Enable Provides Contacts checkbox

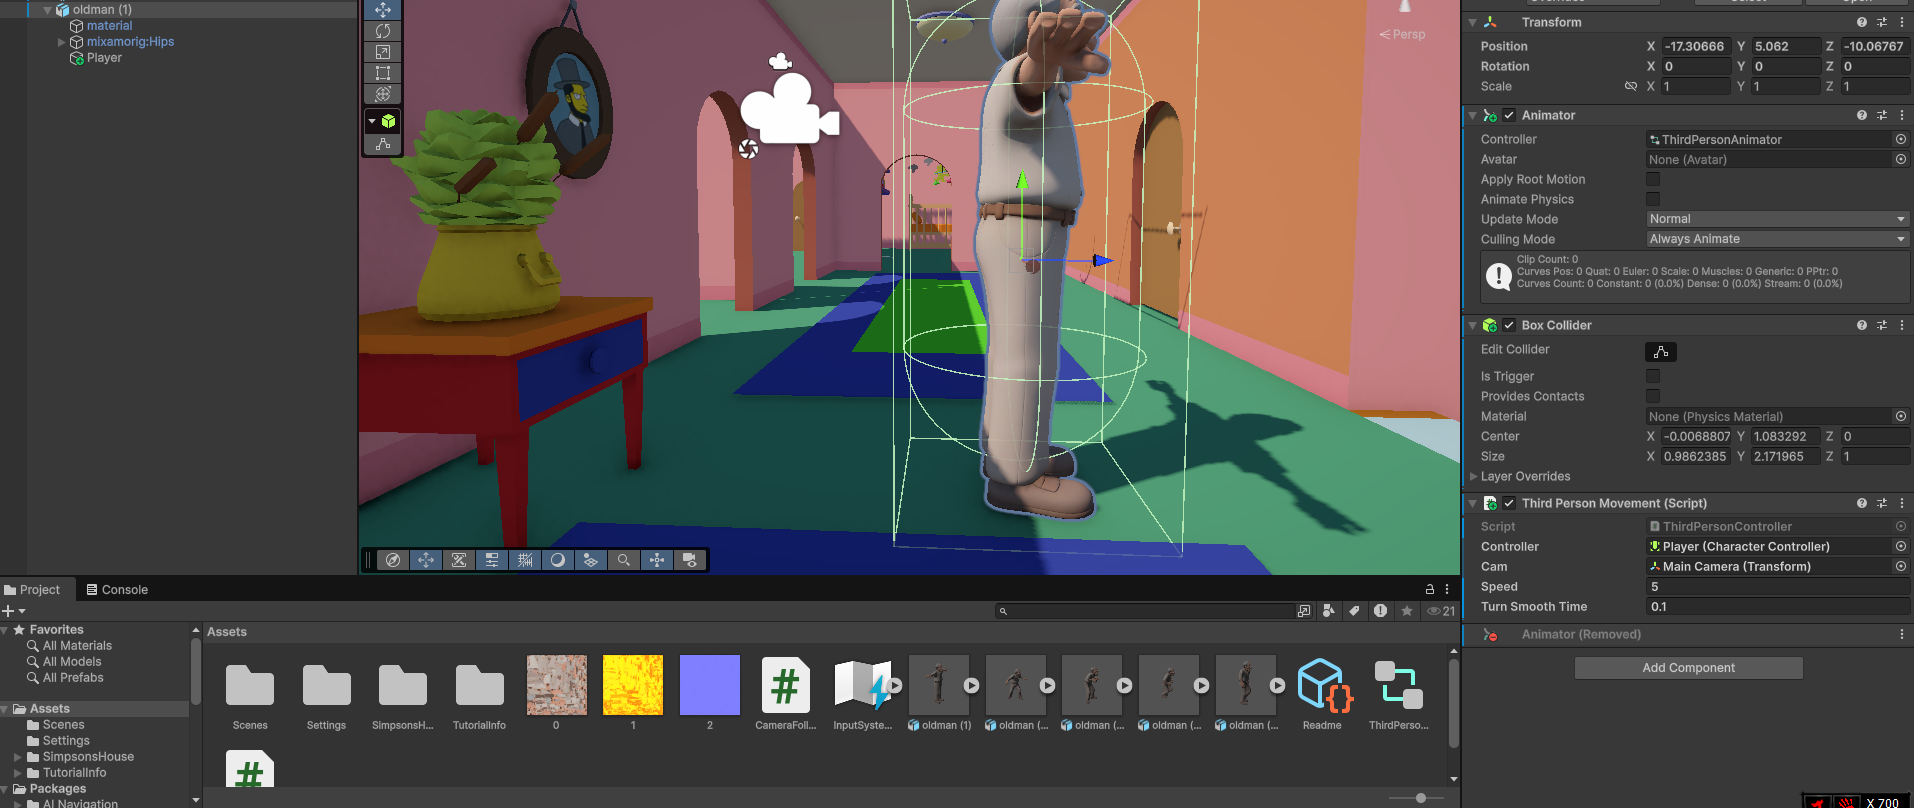click(1653, 396)
